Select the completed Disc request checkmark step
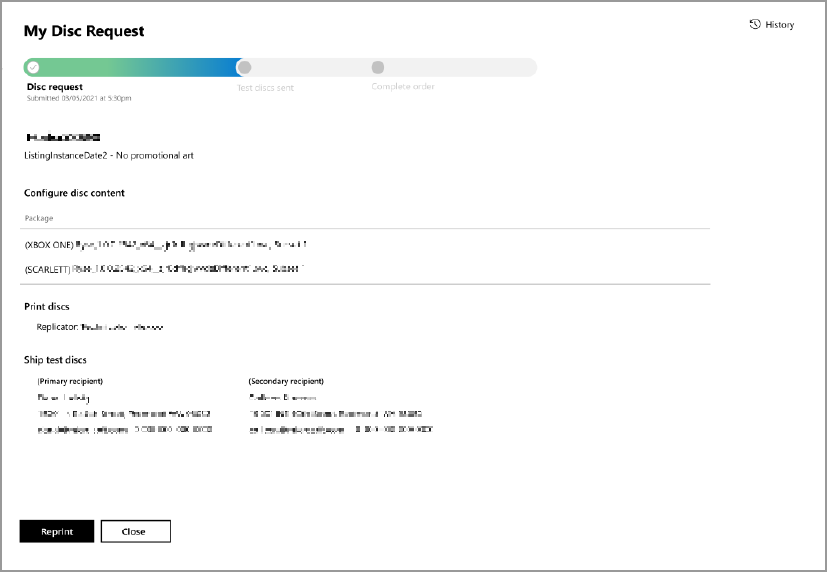 [33, 67]
